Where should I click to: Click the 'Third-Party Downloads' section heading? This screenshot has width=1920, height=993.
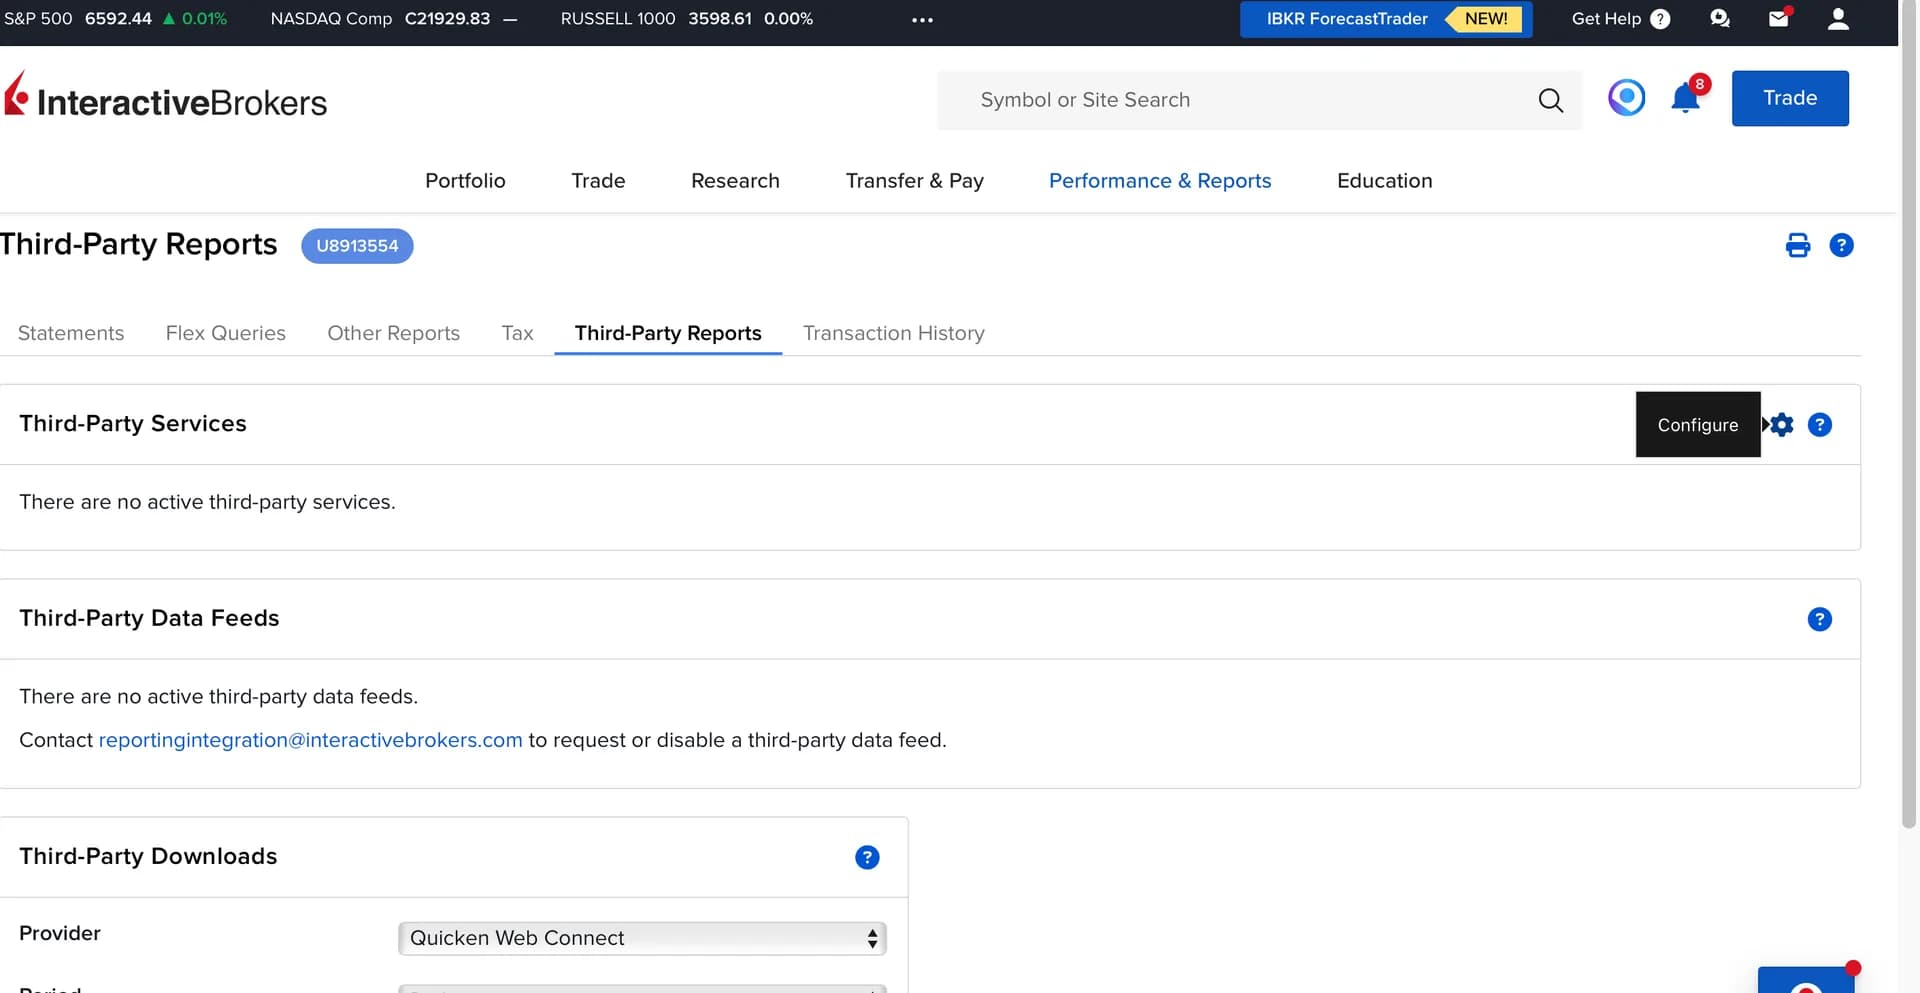pyautogui.click(x=148, y=856)
